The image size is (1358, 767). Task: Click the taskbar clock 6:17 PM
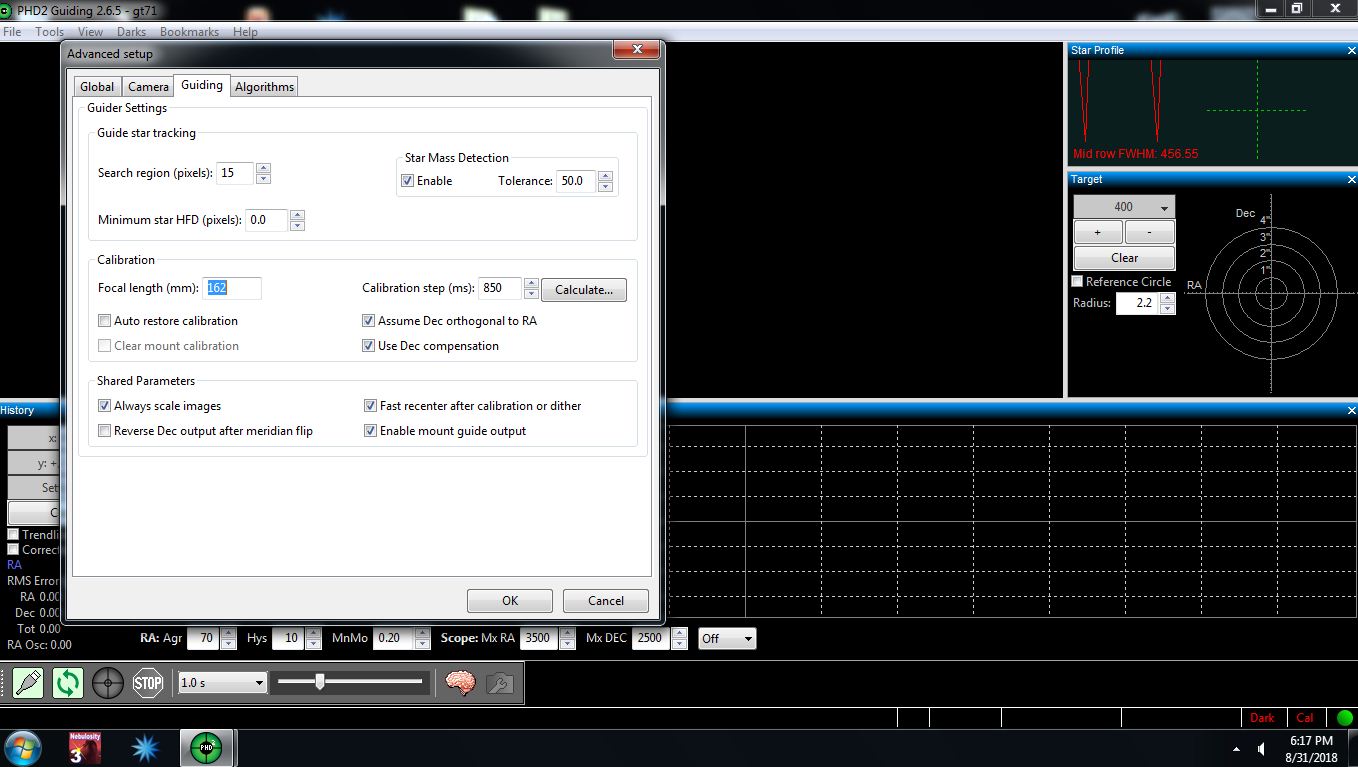[1312, 741]
